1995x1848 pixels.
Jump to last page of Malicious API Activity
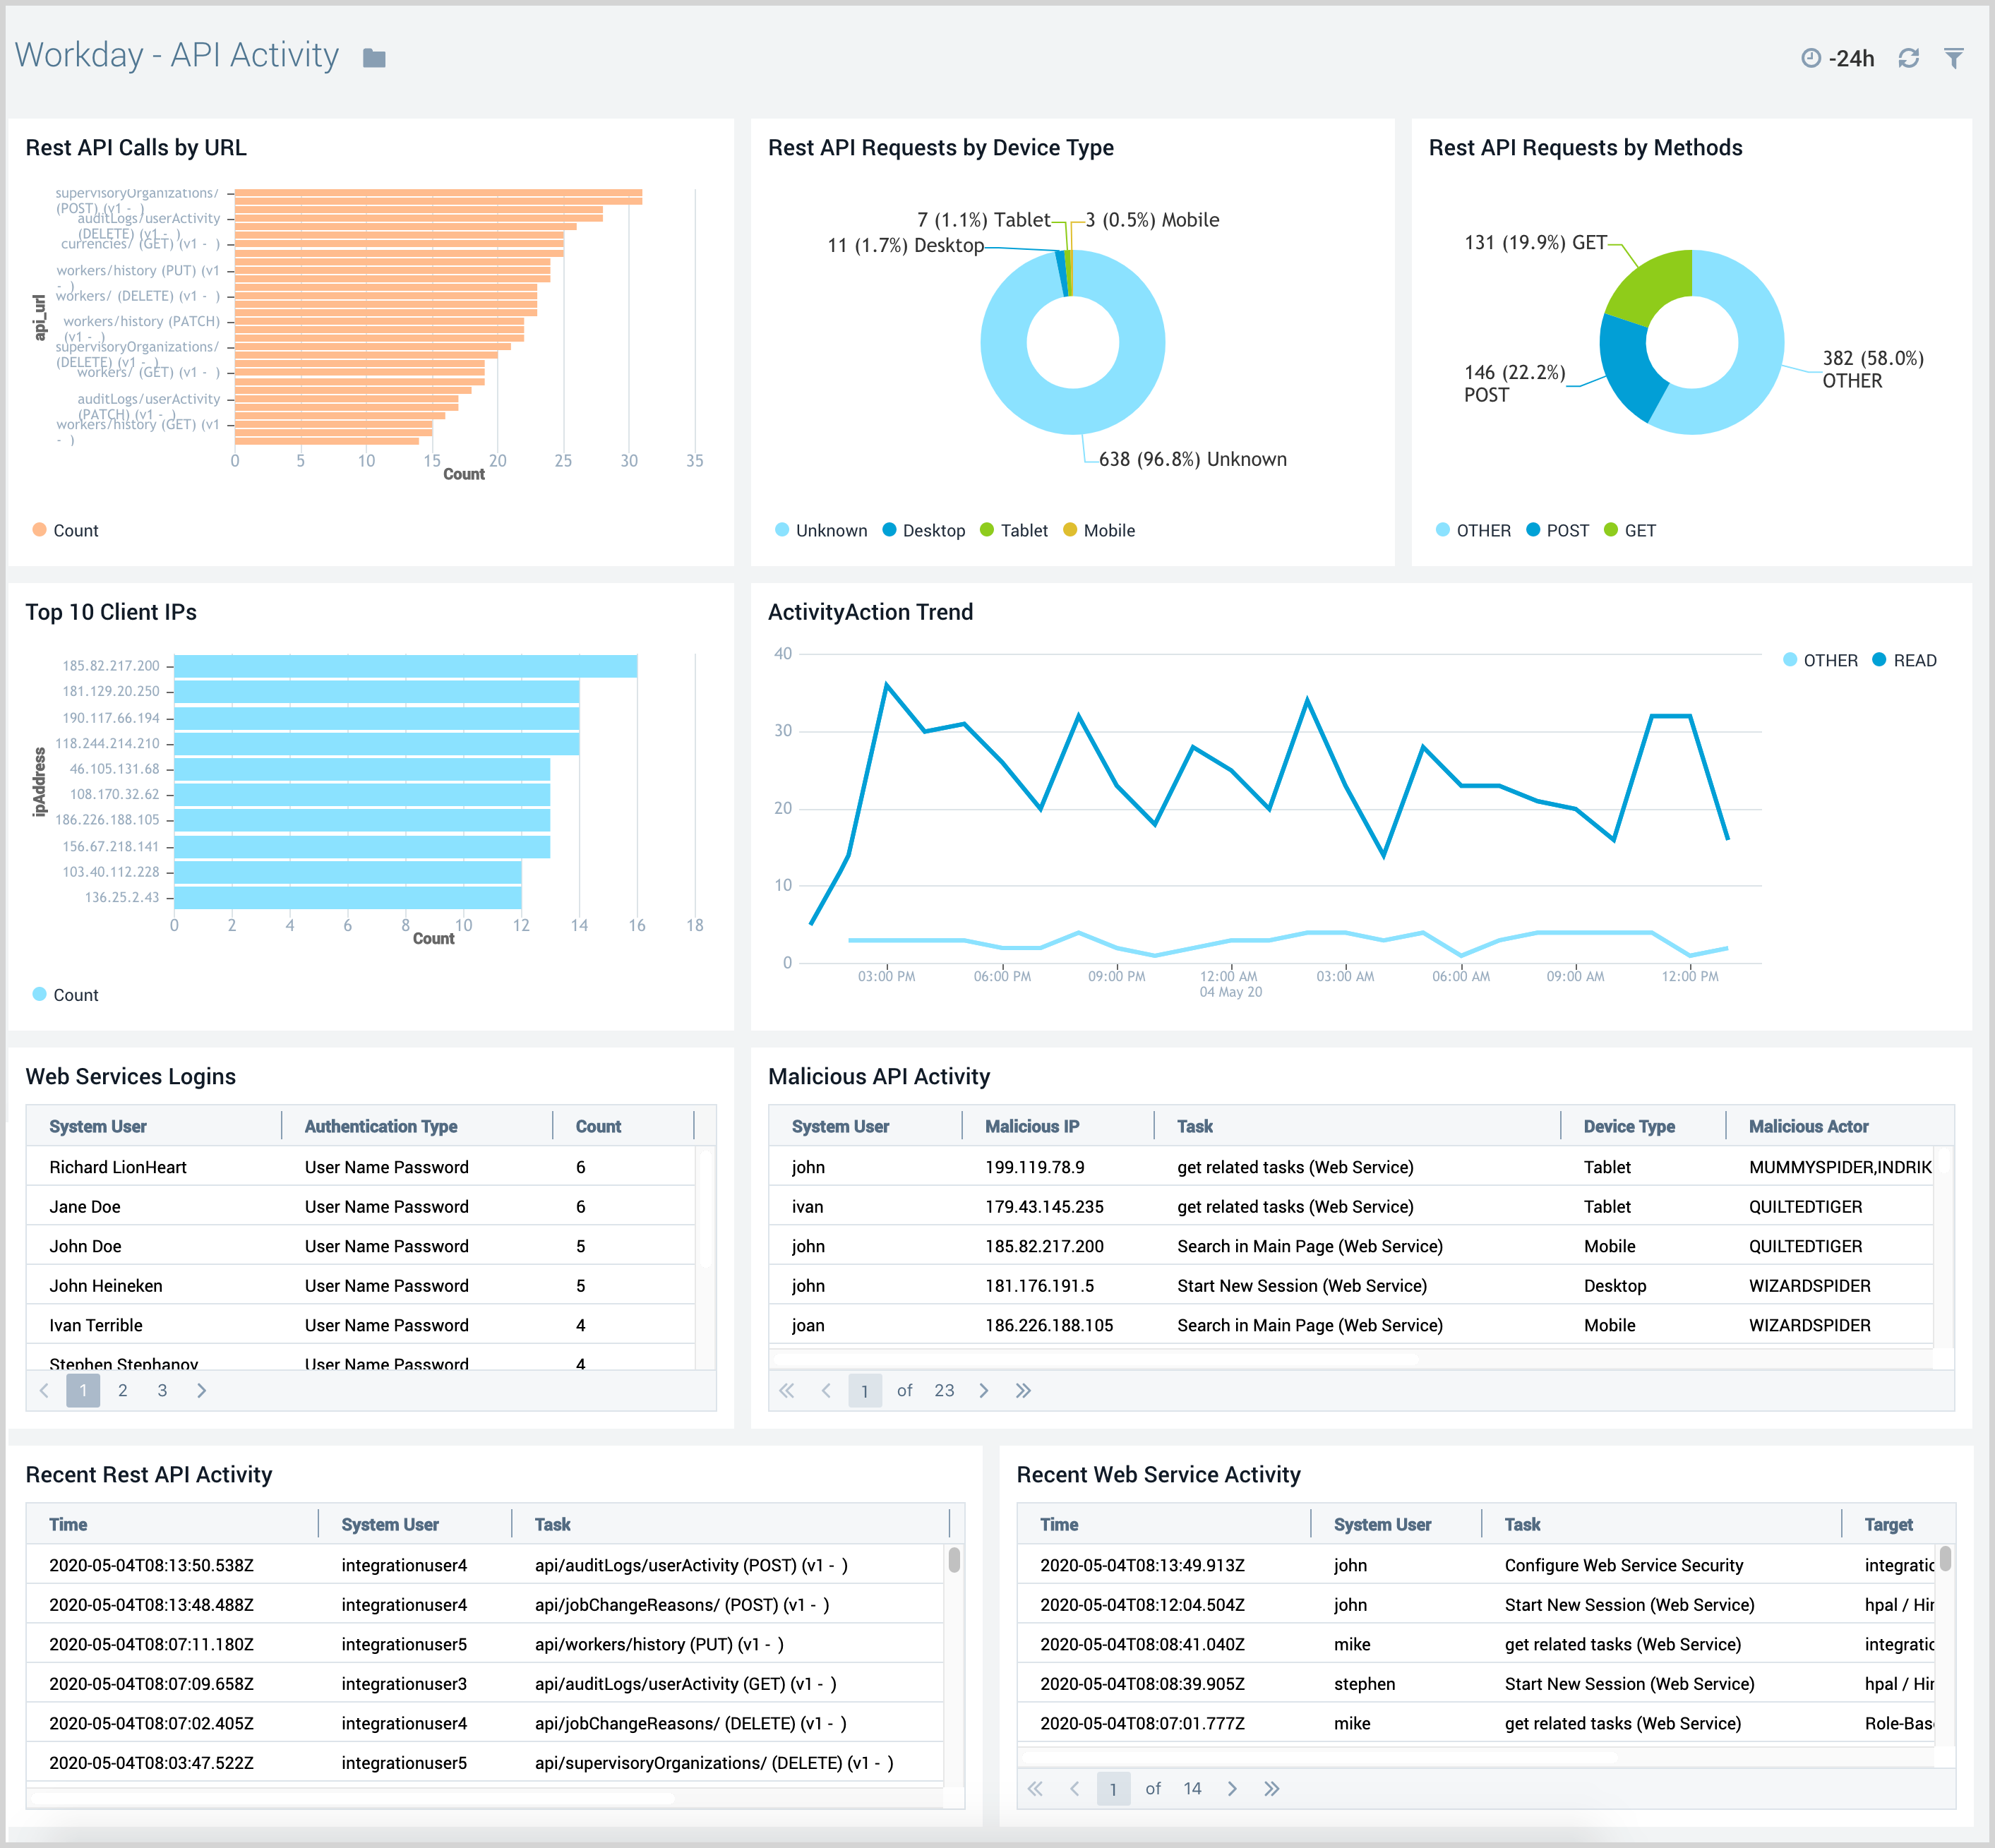(x=1023, y=1390)
